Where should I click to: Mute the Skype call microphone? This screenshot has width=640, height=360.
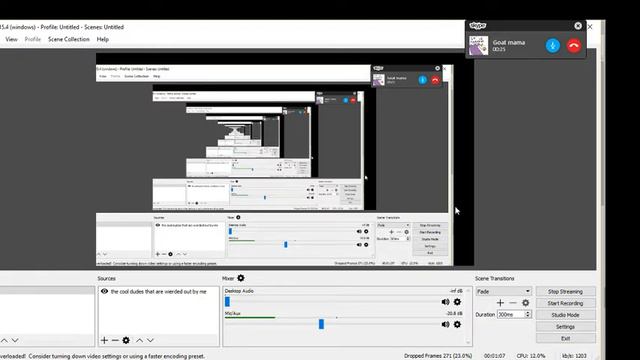(553, 45)
